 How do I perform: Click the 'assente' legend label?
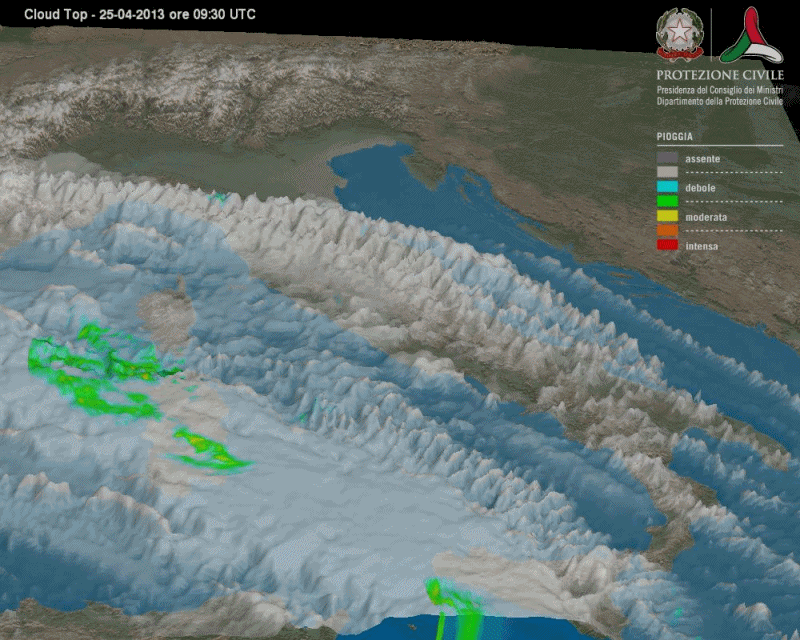(703, 159)
